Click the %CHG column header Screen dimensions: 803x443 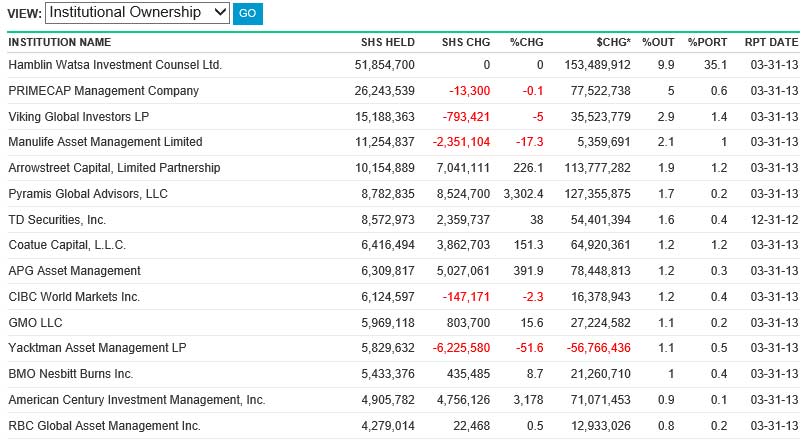tap(526, 43)
